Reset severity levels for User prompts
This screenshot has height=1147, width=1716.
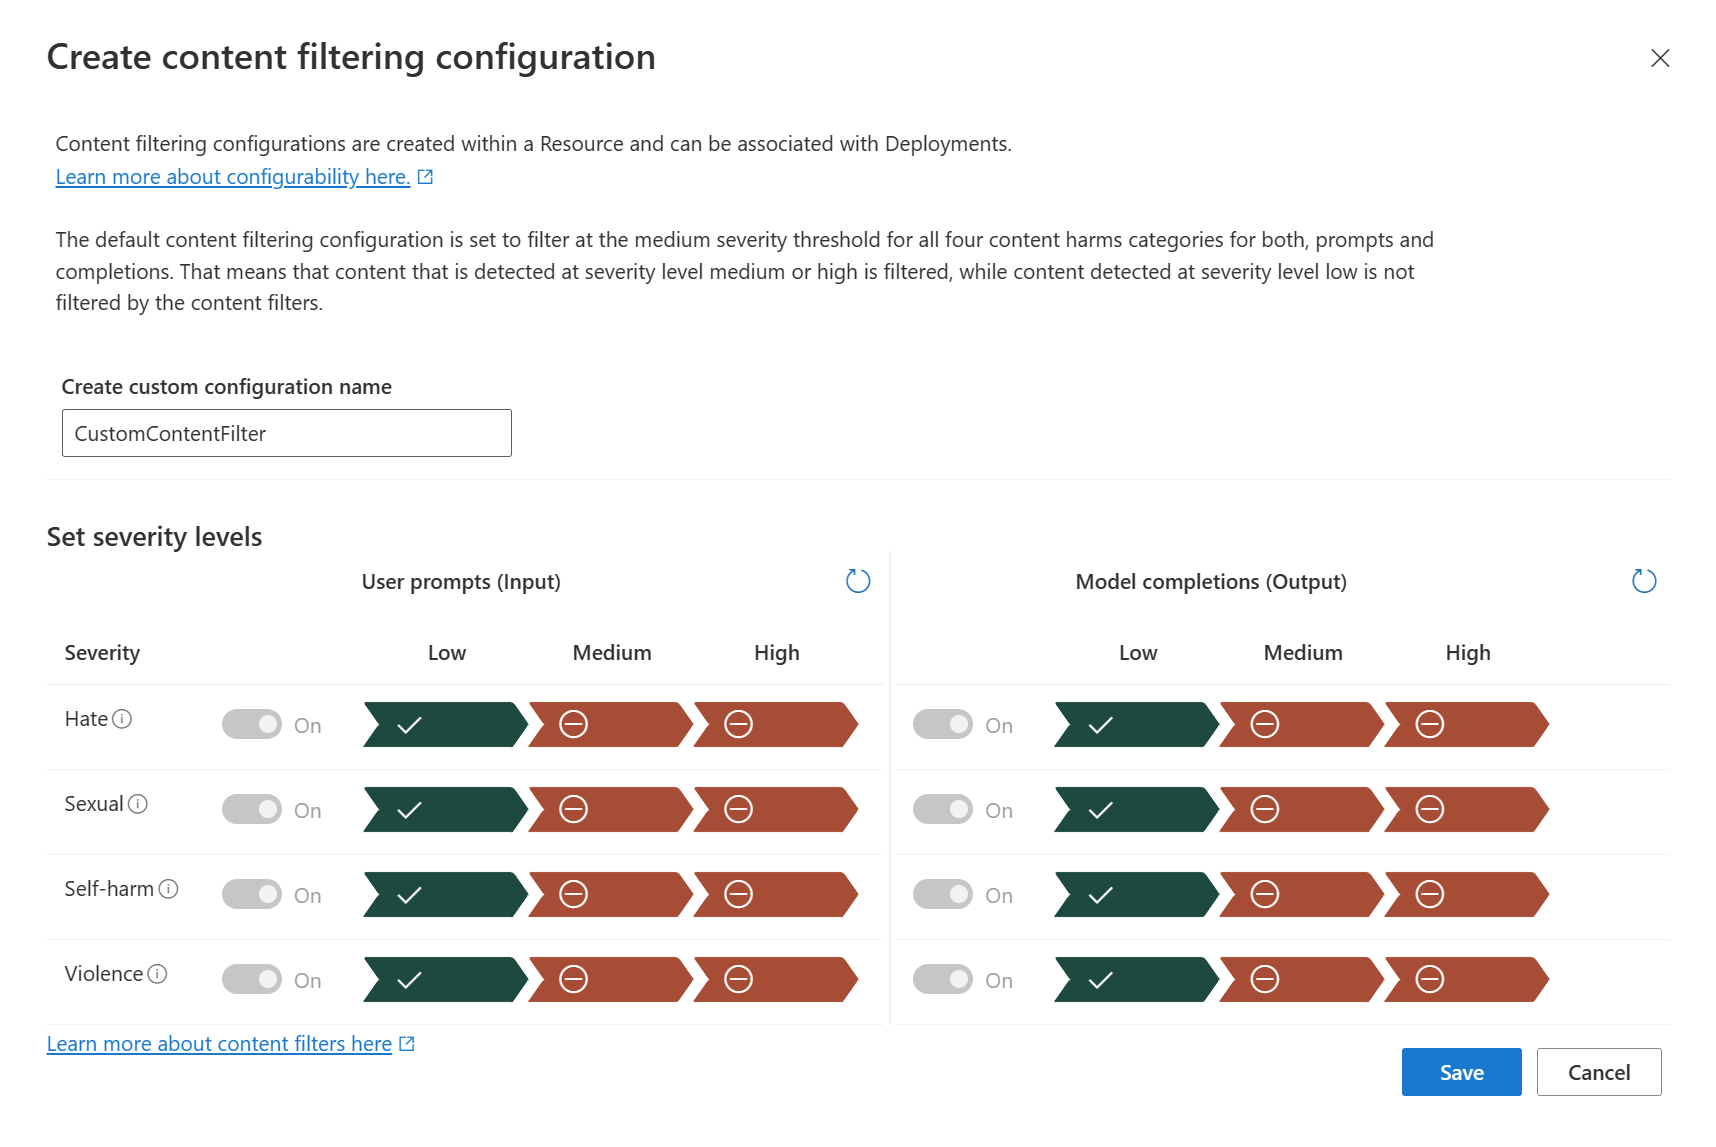coord(857,580)
